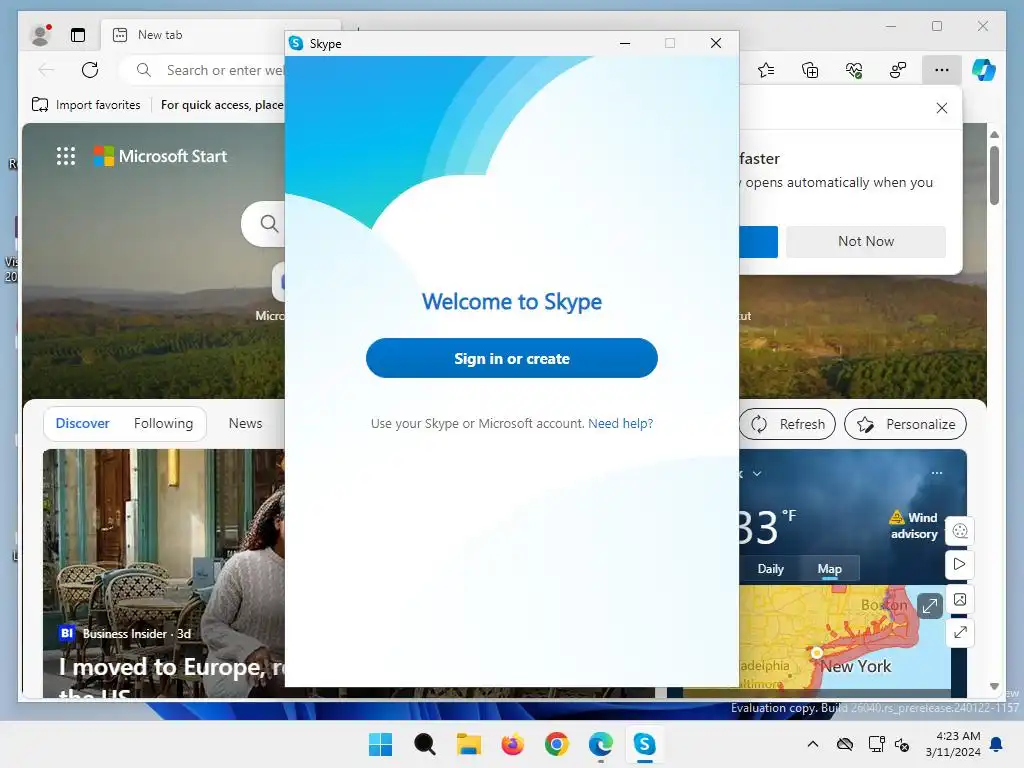The height and width of the screenshot is (768, 1024).
Task: Open the Edge Collections icon
Action: (810, 70)
